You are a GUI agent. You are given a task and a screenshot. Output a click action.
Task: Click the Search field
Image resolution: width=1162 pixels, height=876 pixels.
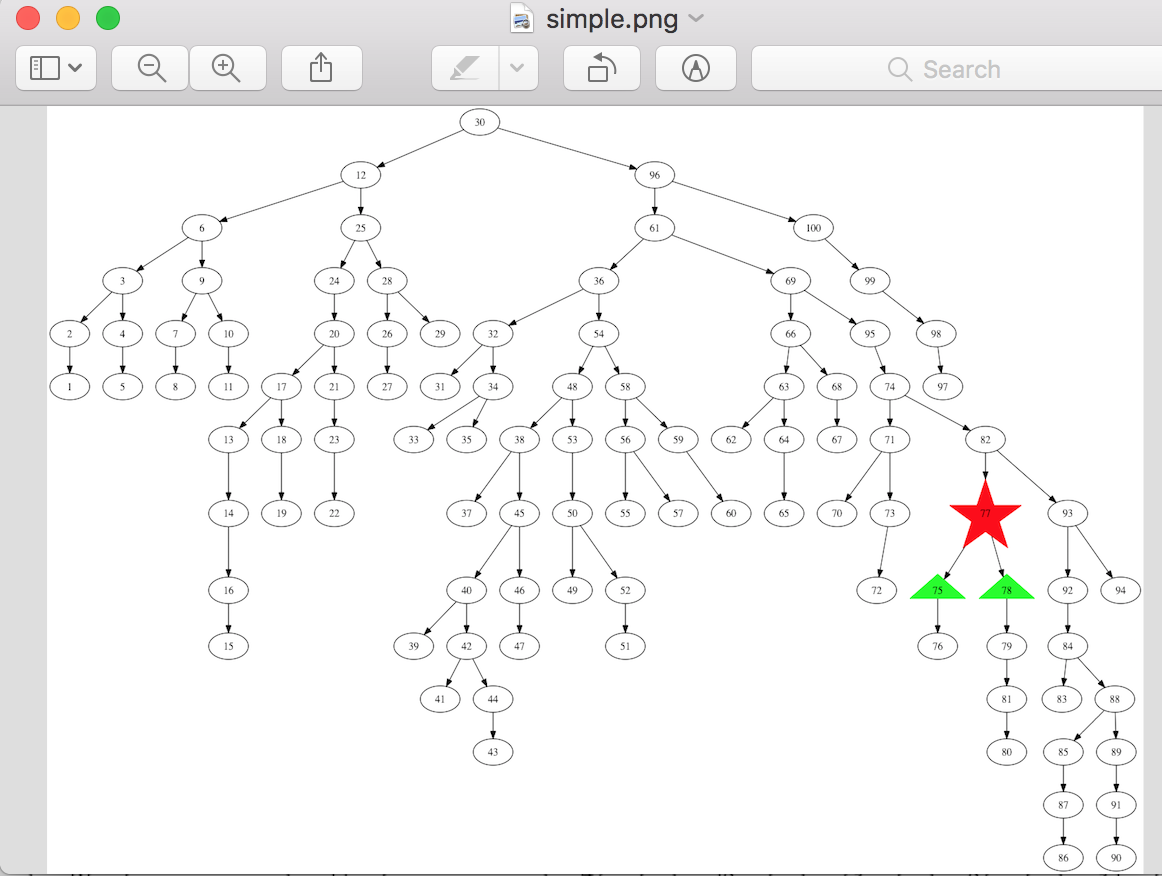click(955, 69)
